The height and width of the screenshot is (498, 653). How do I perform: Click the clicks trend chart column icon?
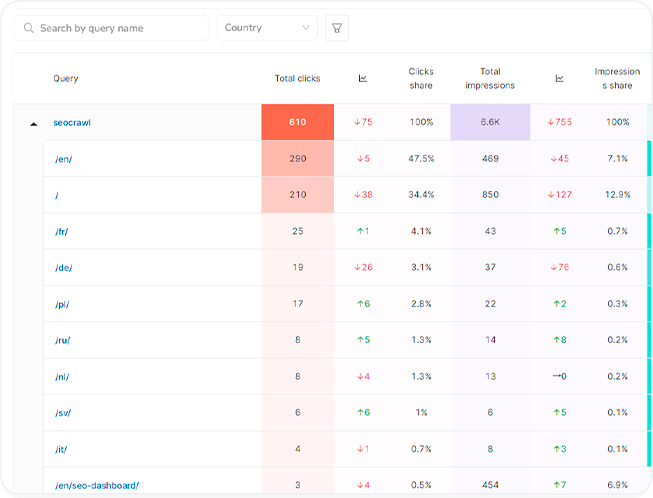(362, 78)
